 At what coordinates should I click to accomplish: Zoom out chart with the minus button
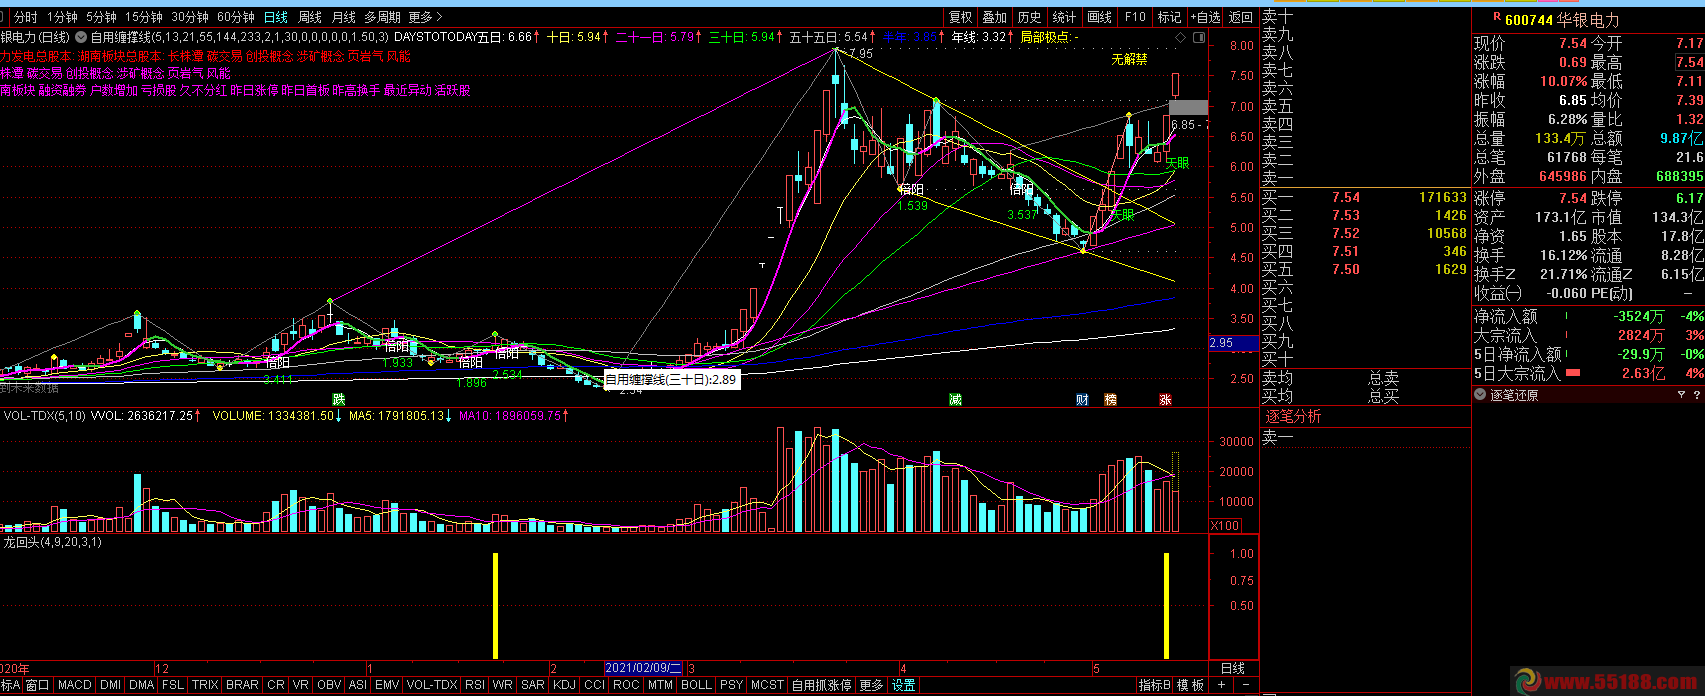[x=1245, y=685]
